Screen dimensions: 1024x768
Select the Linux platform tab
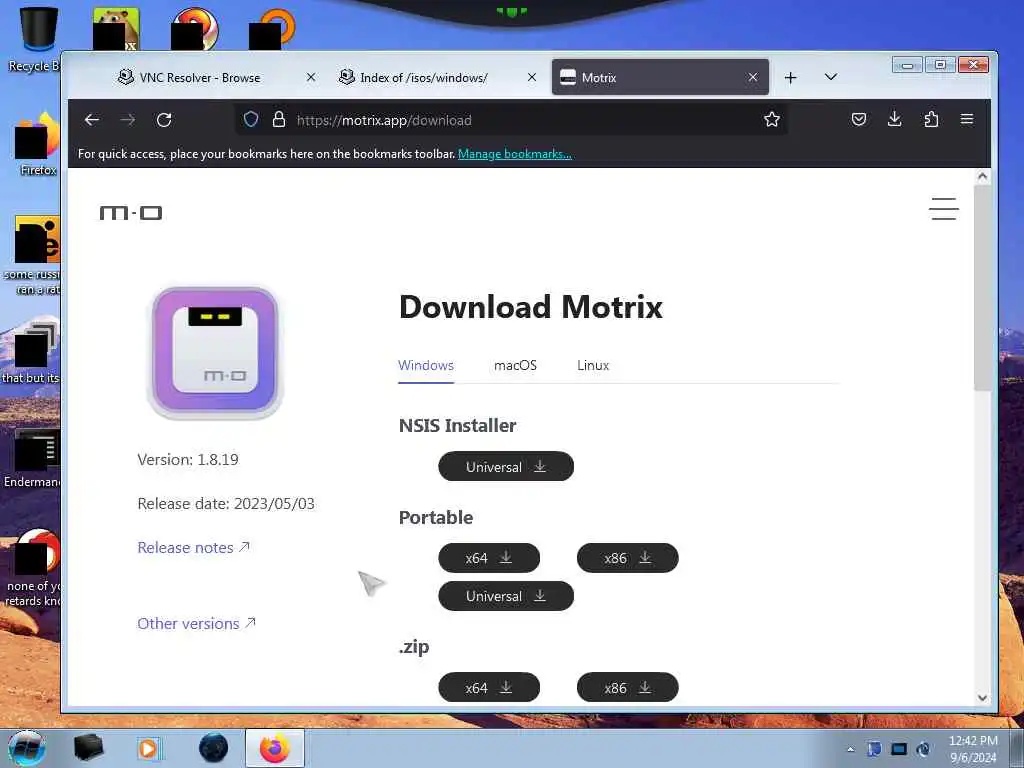(x=593, y=366)
